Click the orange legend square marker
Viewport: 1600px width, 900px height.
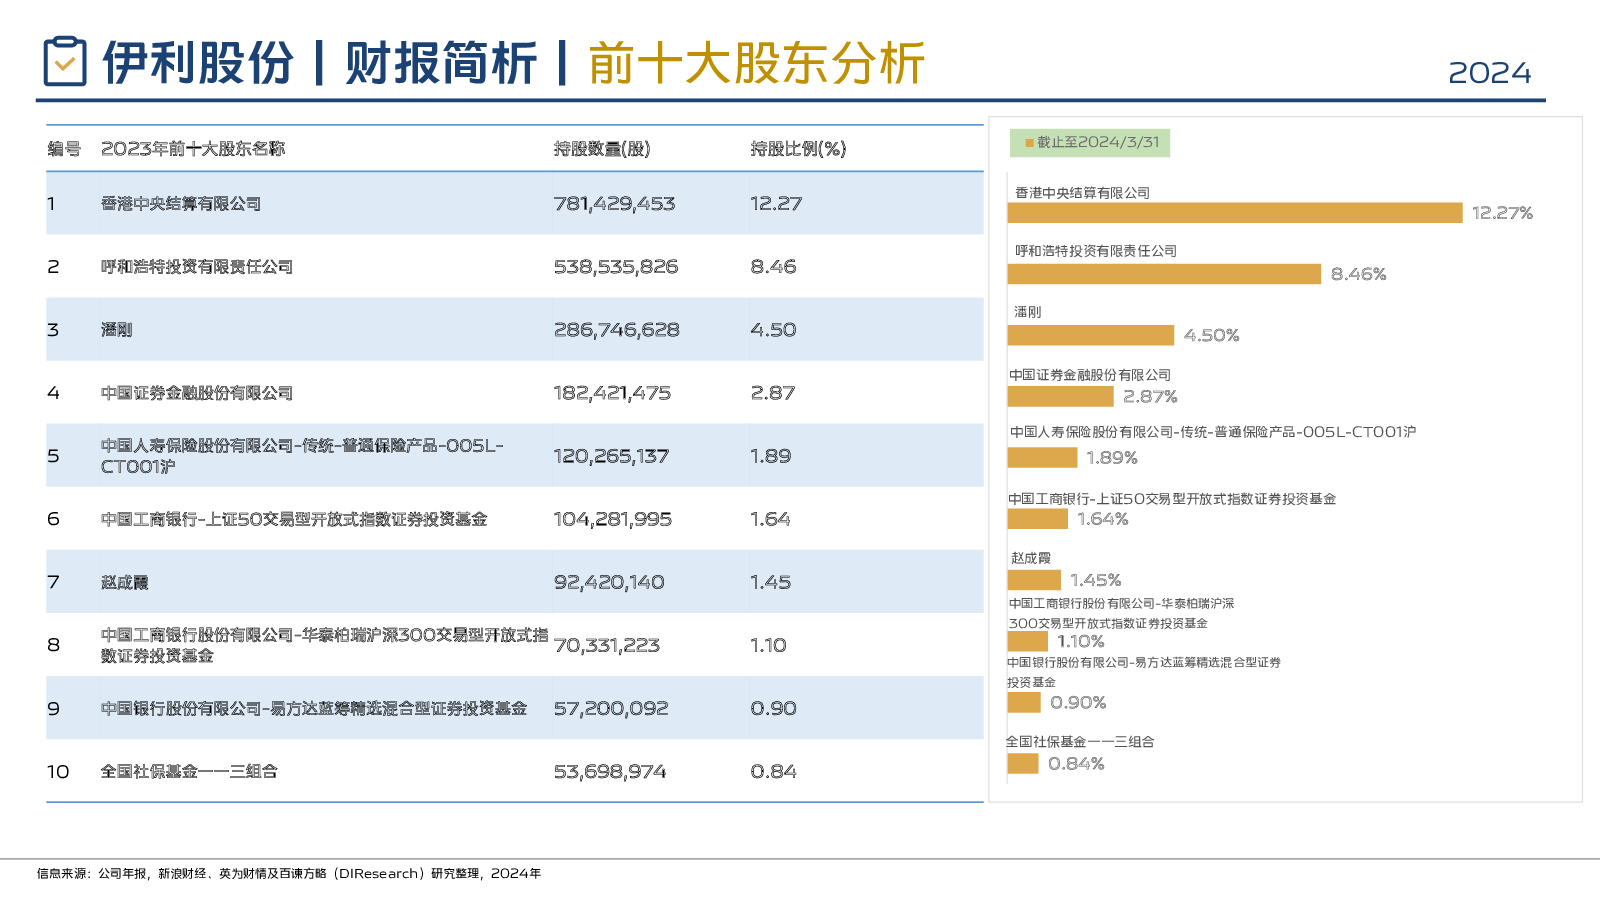(x=1029, y=143)
